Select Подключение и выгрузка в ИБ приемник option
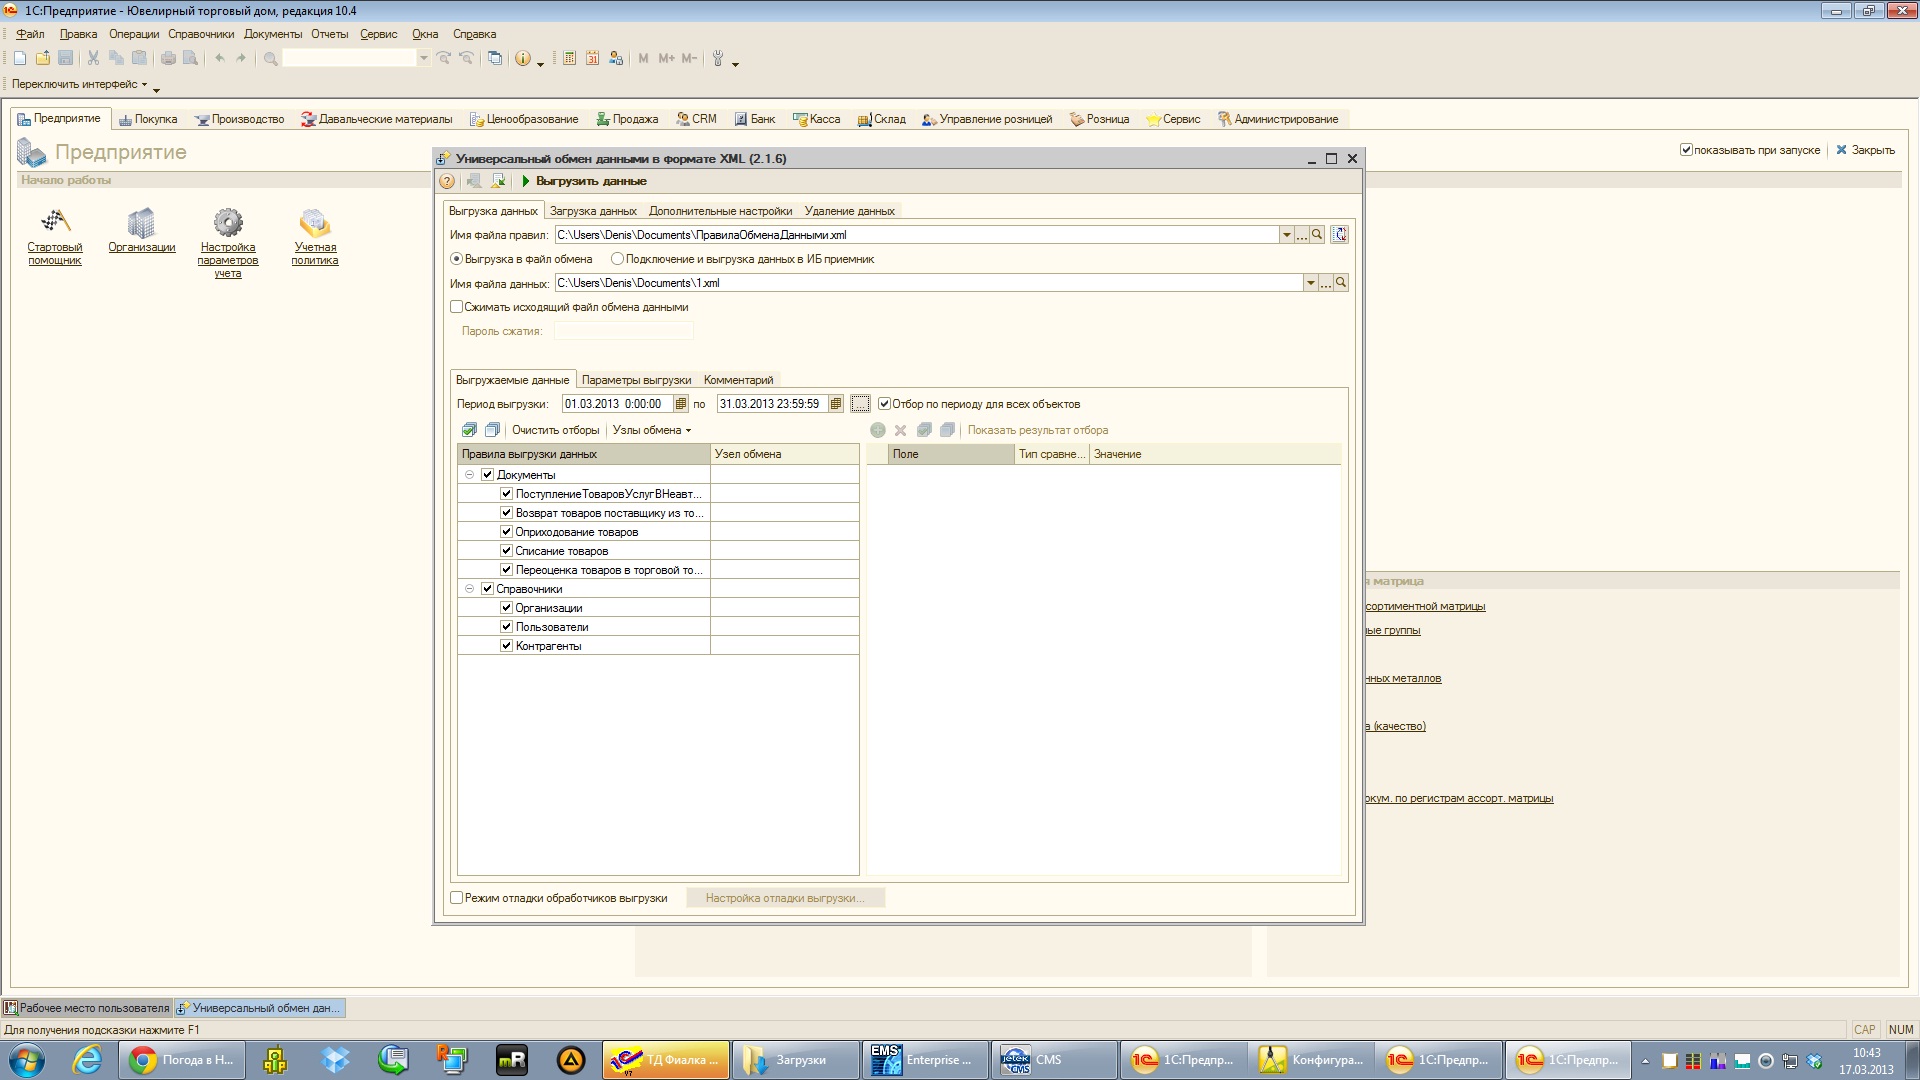 tap(617, 259)
